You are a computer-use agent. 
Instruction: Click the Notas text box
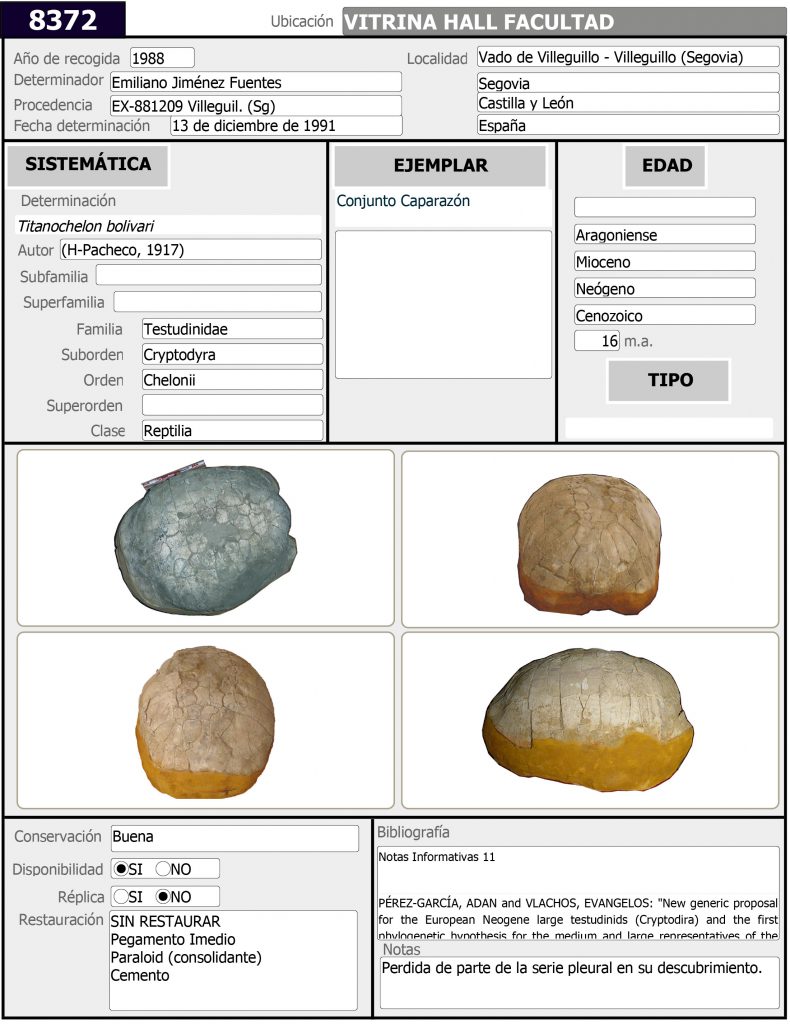click(x=579, y=981)
